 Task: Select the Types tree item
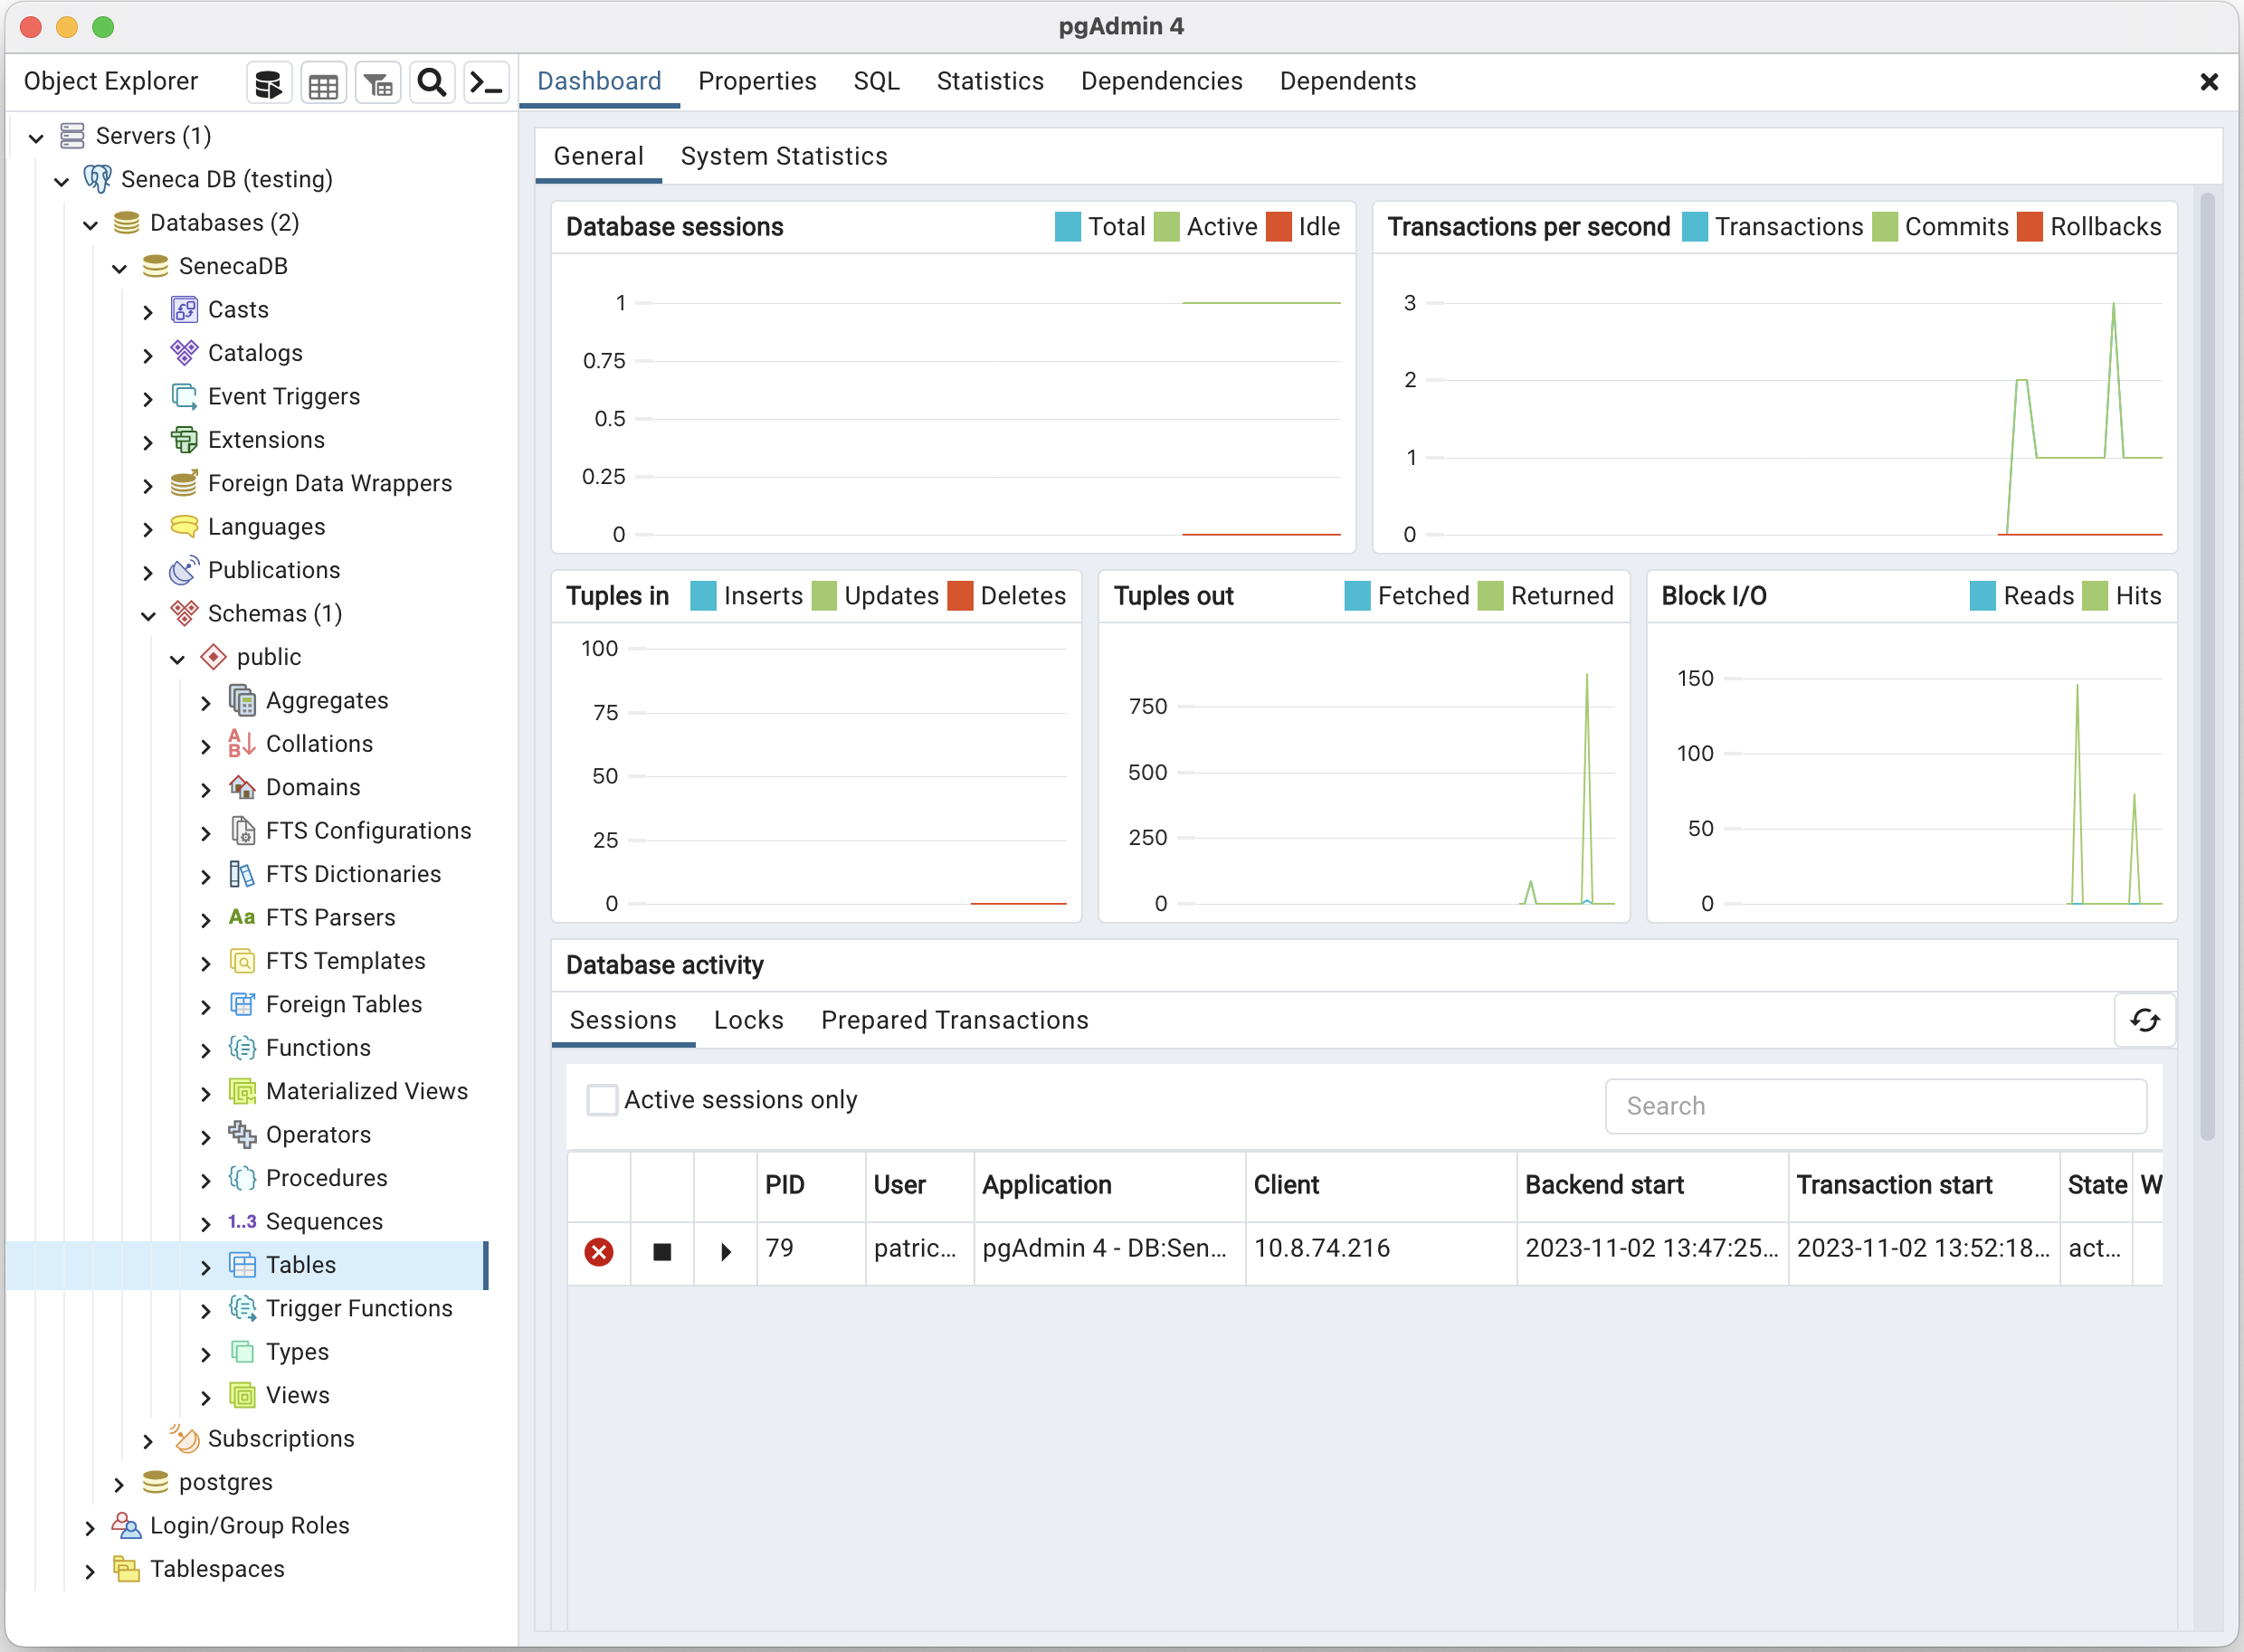click(x=297, y=1352)
